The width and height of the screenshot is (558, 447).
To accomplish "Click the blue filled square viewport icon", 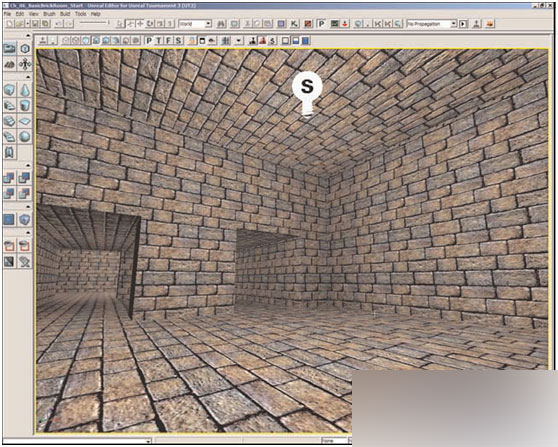I will (305, 41).
